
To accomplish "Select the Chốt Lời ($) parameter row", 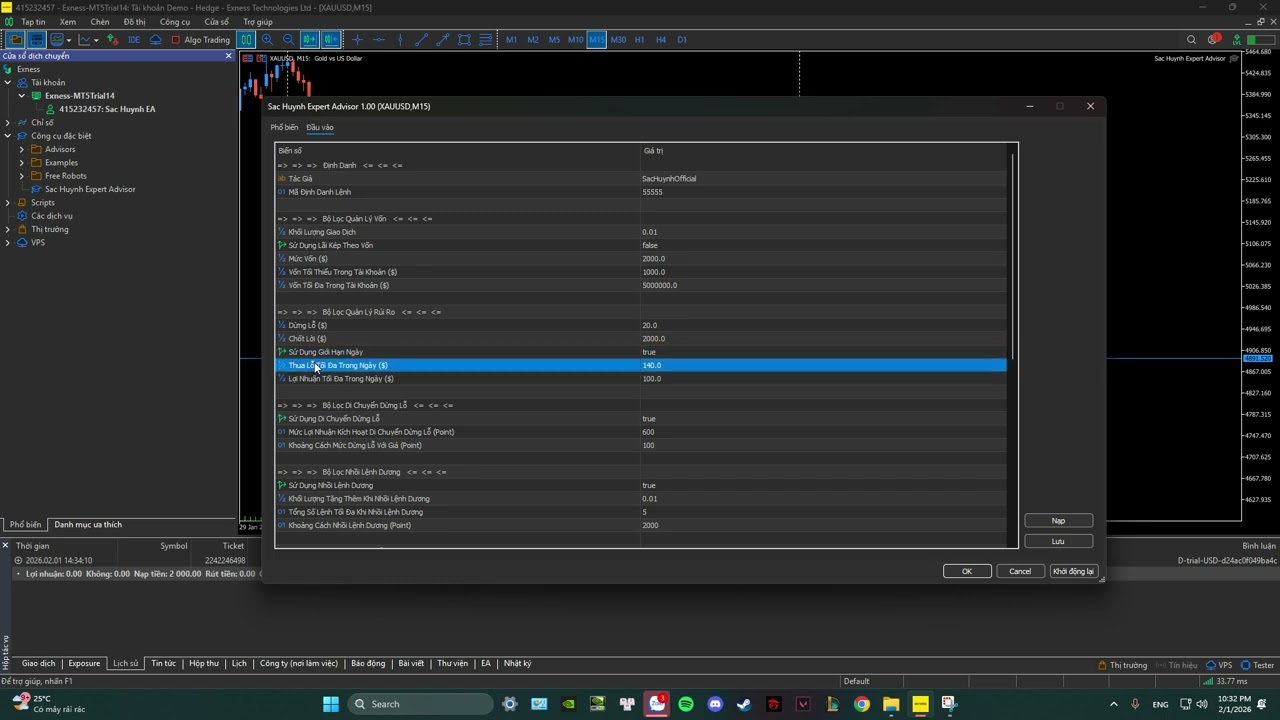I will pyautogui.click(x=641, y=338).
